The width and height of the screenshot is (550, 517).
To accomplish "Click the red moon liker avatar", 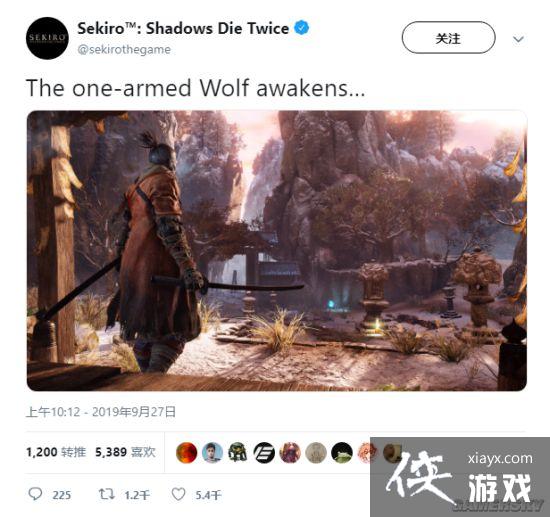I will (x=187, y=452).
